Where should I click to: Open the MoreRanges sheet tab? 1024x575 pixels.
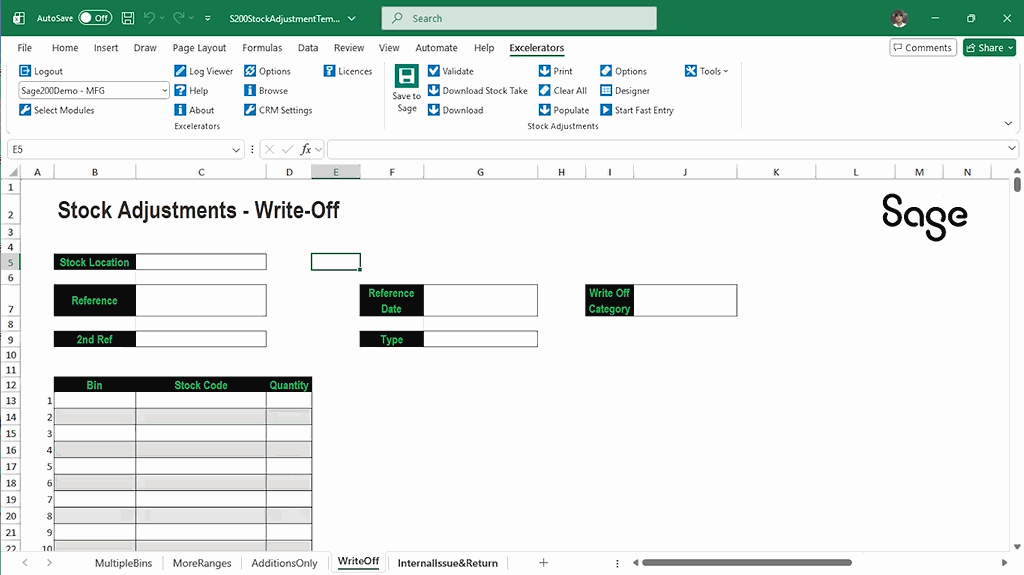(x=202, y=563)
